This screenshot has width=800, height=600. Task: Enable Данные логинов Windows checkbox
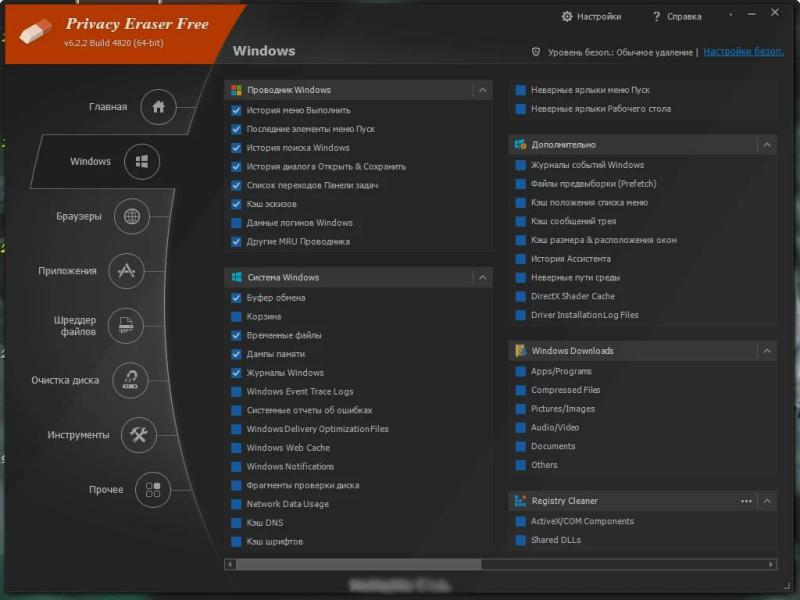click(x=236, y=223)
